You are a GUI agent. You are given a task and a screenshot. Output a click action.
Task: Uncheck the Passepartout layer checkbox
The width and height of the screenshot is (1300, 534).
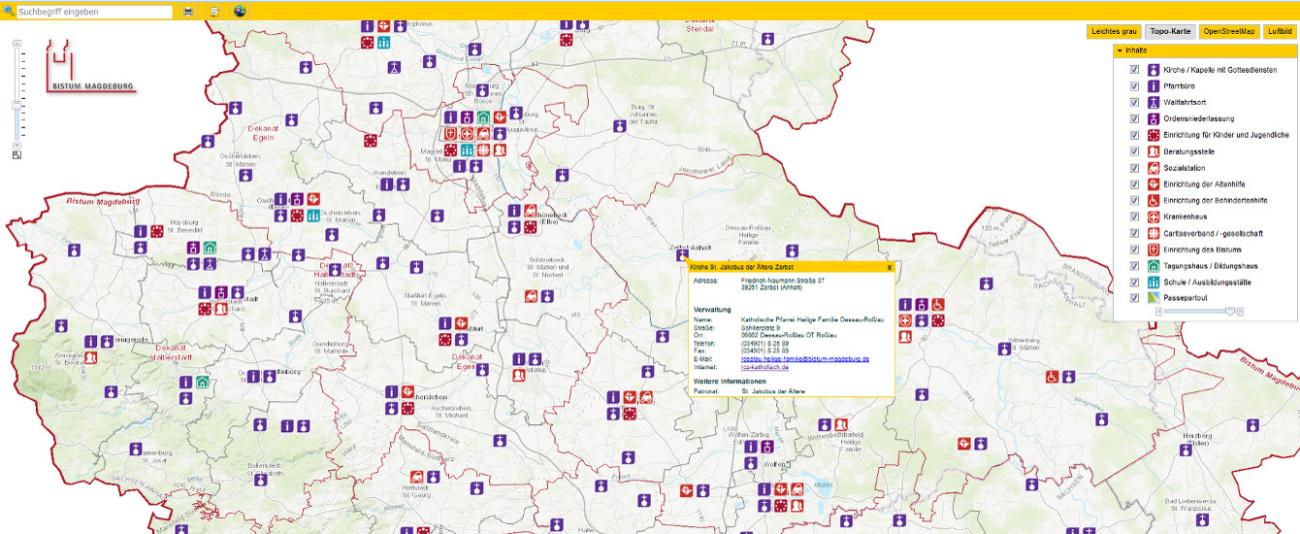1133,297
